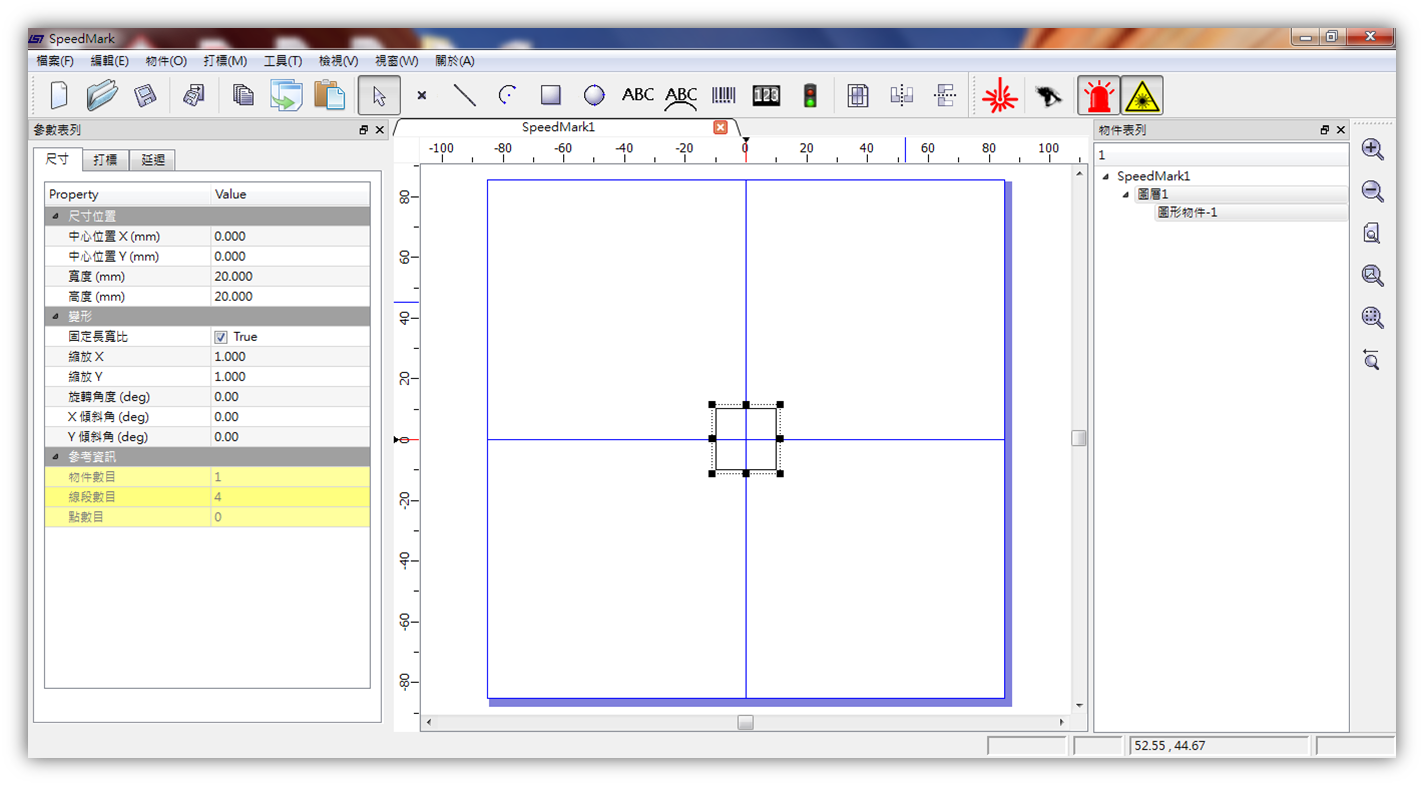The width and height of the screenshot is (1424, 786).
Task: Collapse the SpeedMark1 node in object list
Action: pyautogui.click(x=1104, y=176)
